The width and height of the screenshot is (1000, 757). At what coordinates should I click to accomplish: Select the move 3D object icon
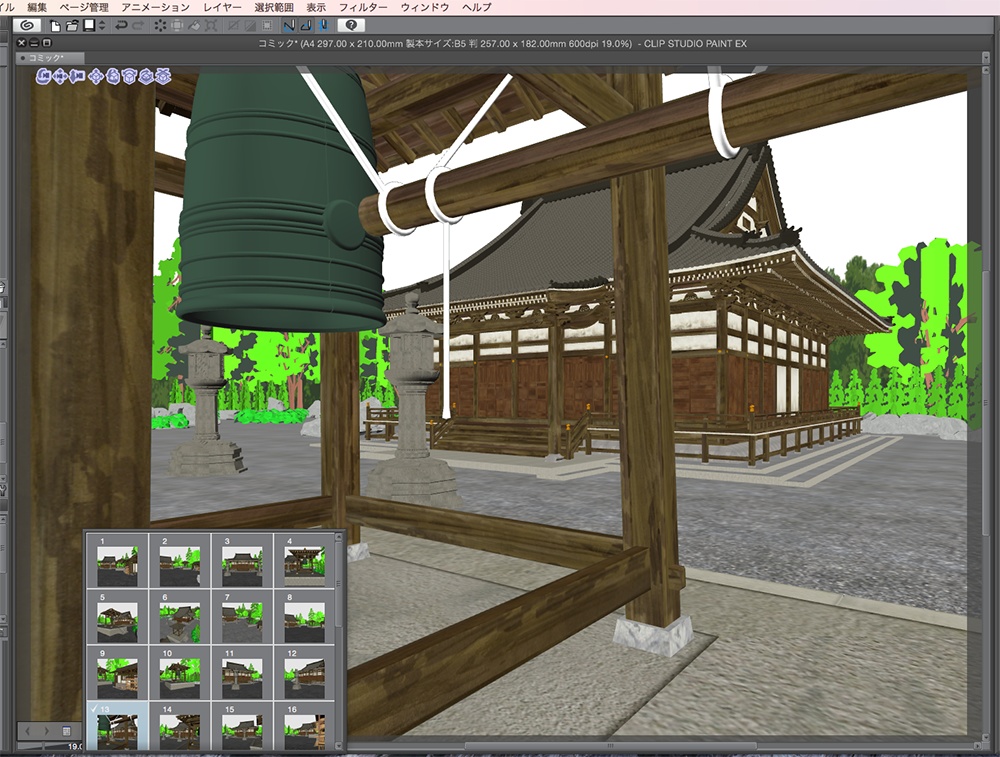pos(96,77)
